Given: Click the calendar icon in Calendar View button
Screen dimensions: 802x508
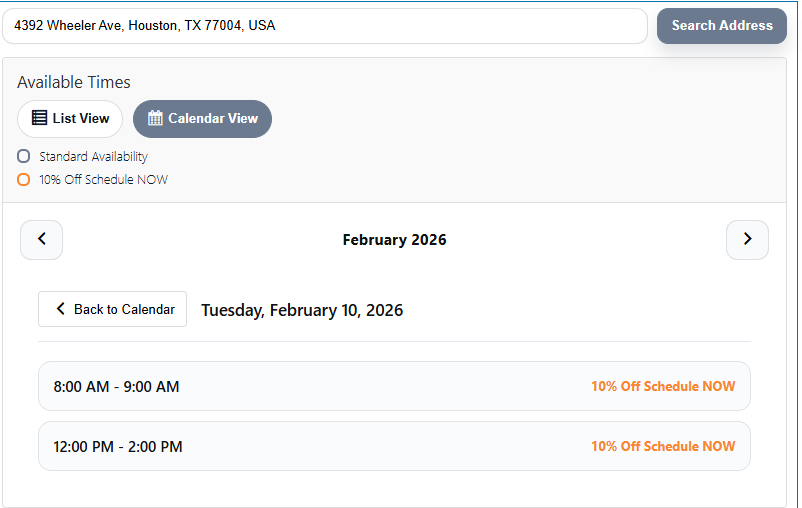Looking at the screenshot, I should coord(155,118).
